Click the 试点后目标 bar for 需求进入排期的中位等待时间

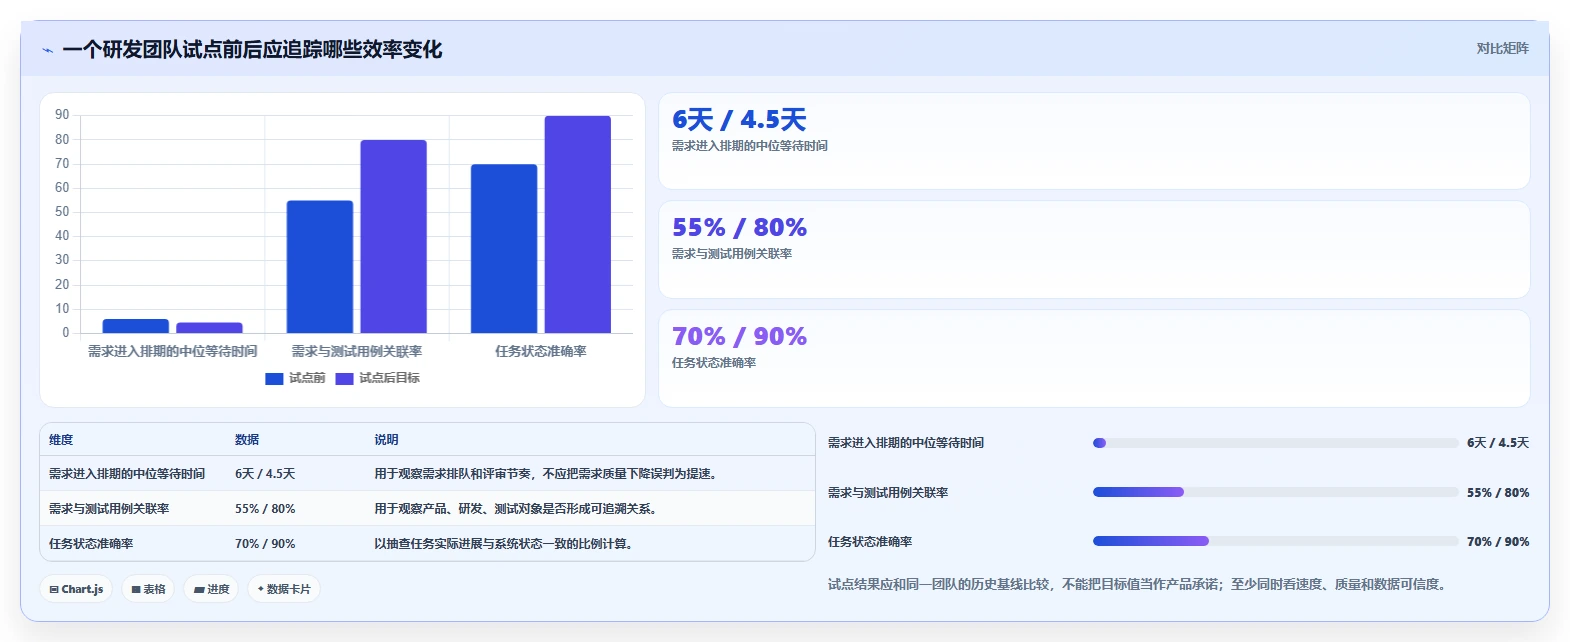tap(209, 328)
